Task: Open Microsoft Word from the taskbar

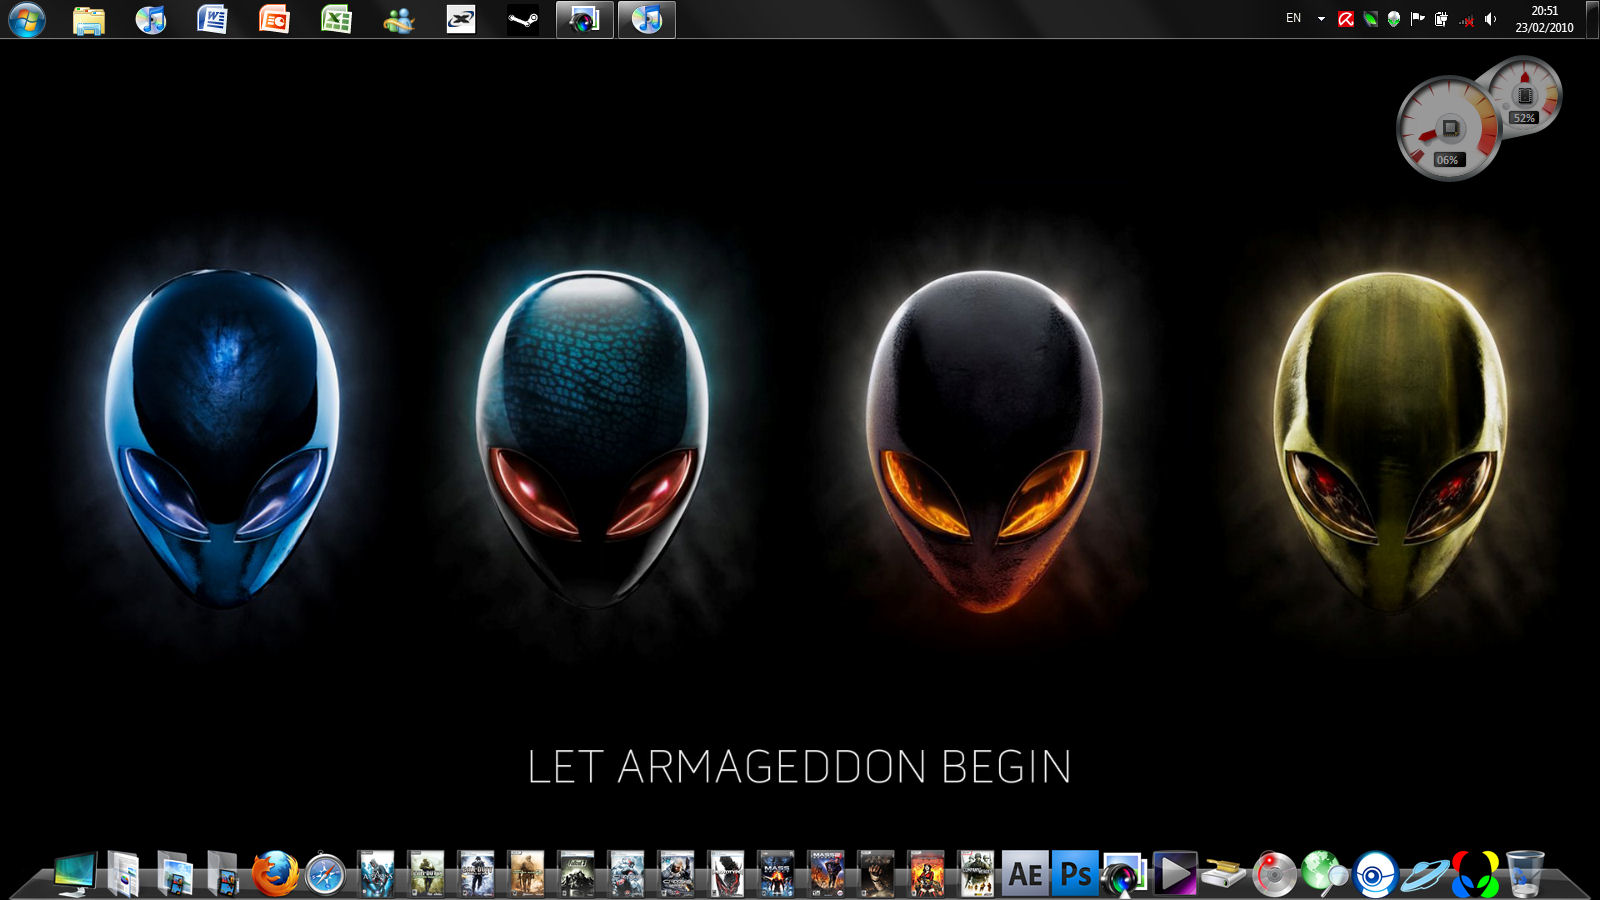Action: click(x=212, y=19)
